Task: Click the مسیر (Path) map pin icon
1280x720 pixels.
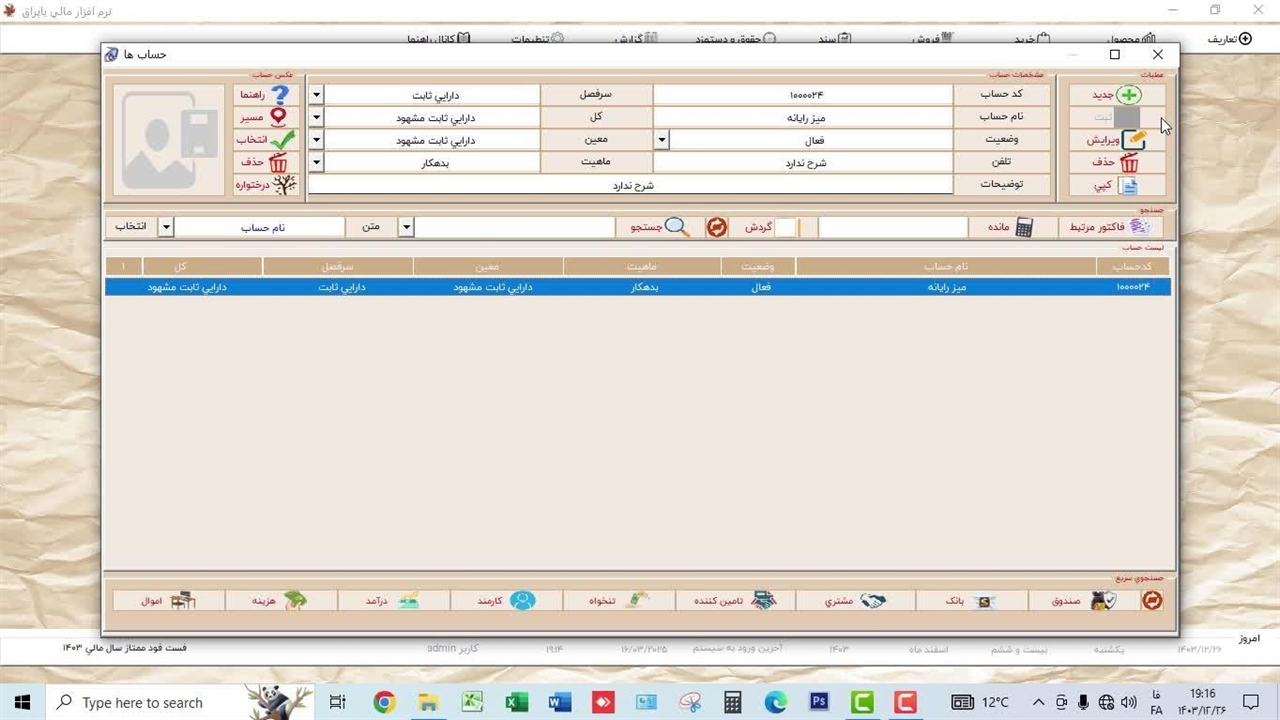Action: [279, 117]
